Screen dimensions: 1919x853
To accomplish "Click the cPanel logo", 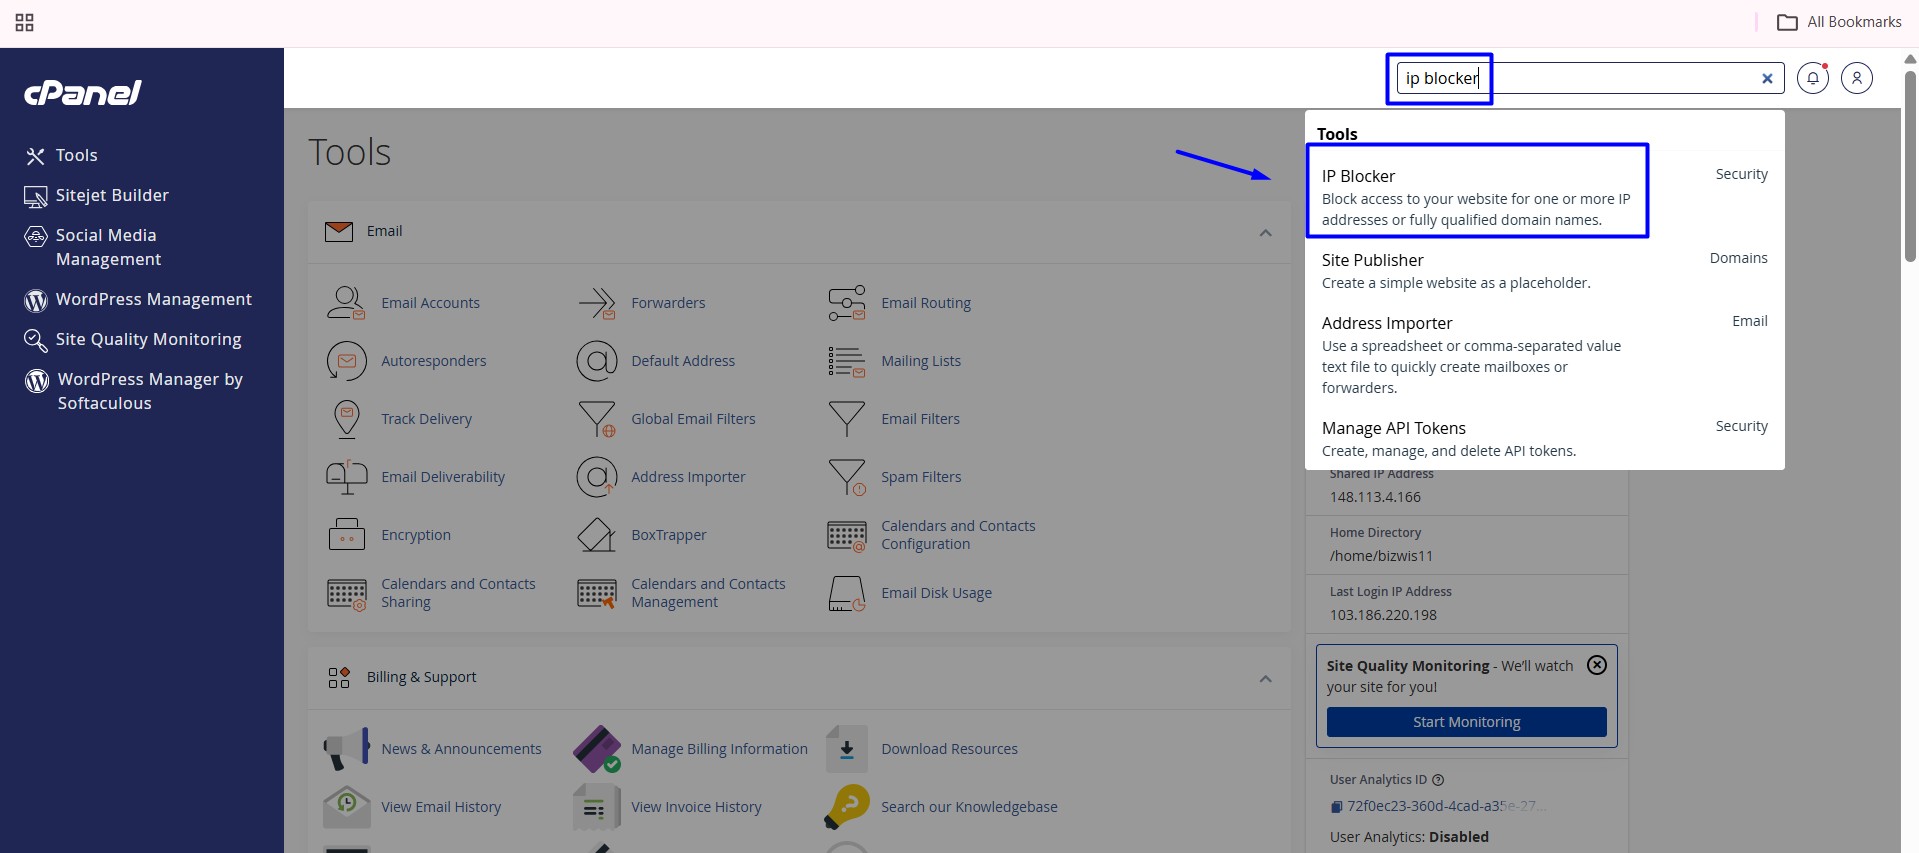I will coord(83,93).
